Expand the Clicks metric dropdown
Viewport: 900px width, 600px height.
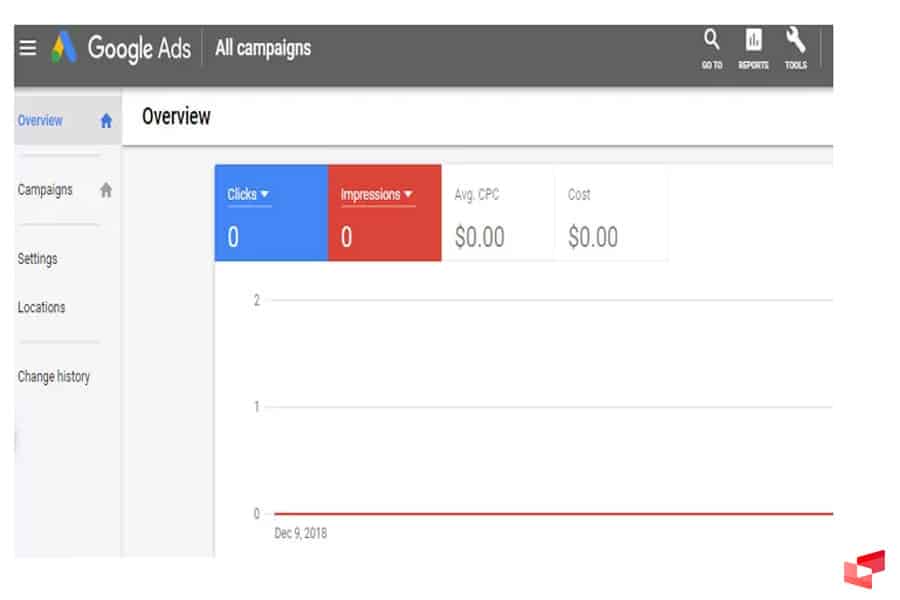pos(265,195)
